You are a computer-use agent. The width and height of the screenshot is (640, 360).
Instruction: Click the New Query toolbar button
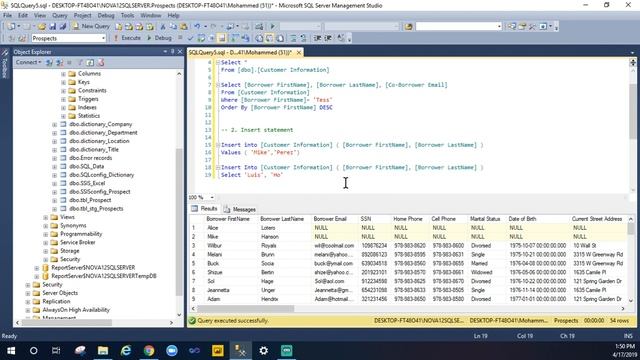(91, 26)
